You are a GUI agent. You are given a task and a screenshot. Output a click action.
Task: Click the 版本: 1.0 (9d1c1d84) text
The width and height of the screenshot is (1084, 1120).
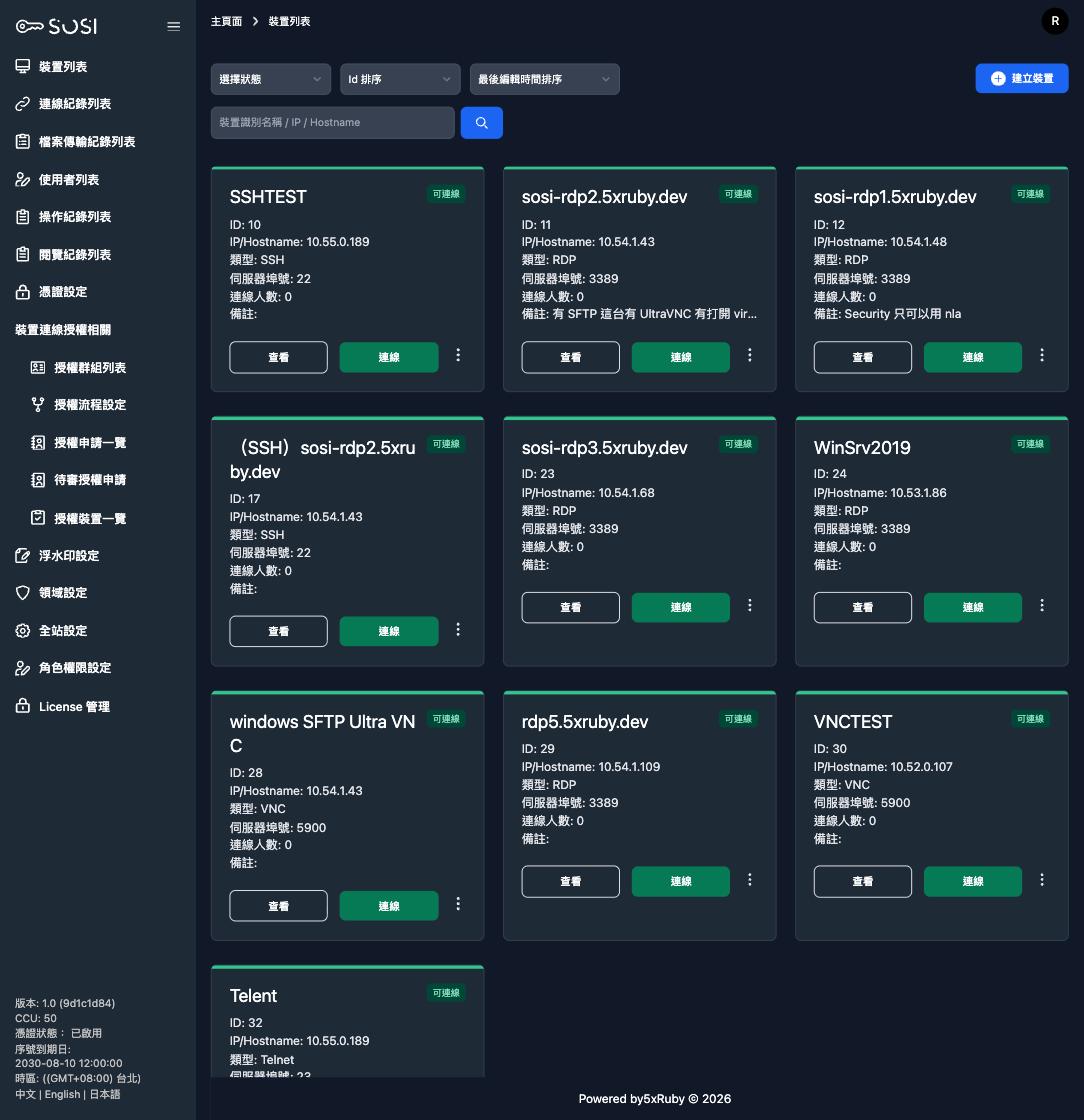pos(65,1003)
